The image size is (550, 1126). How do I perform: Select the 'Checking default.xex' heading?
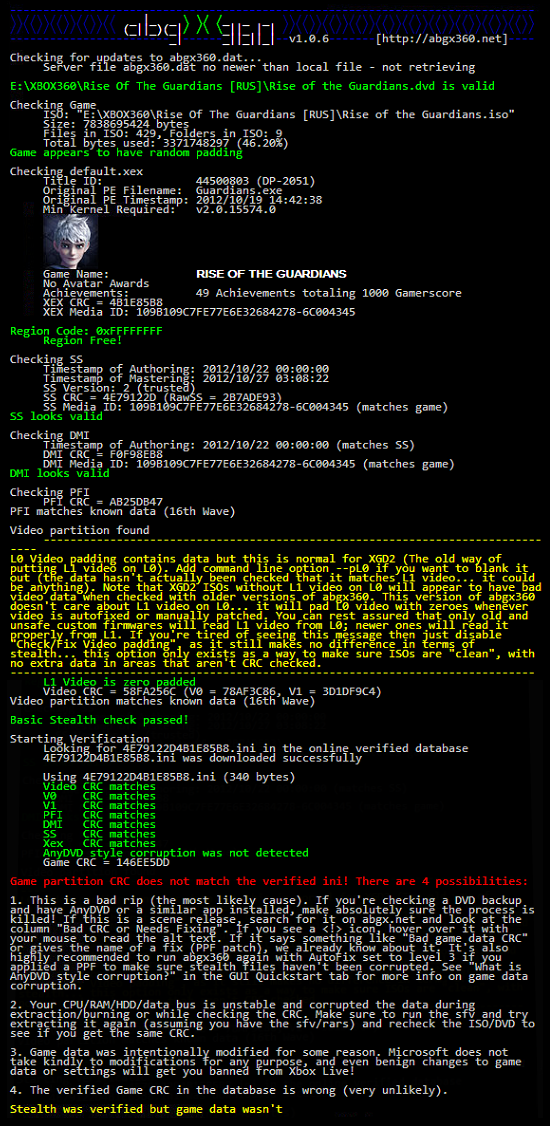76,172
